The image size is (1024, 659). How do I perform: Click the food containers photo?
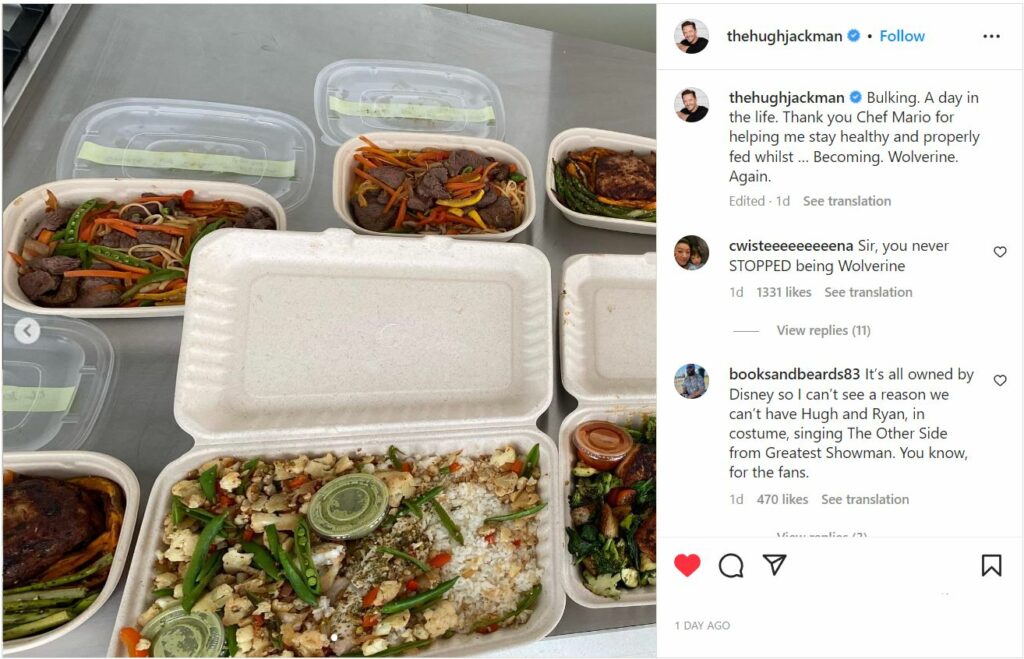329,330
